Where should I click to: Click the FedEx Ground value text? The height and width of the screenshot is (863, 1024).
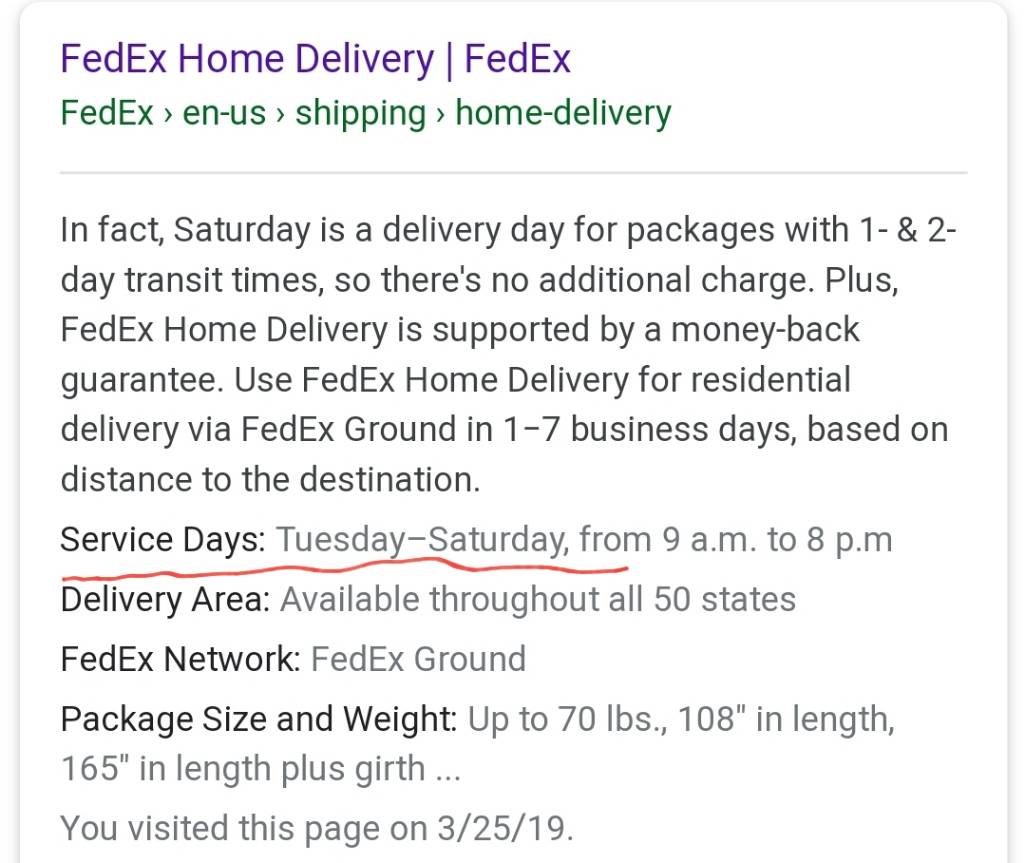419,659
